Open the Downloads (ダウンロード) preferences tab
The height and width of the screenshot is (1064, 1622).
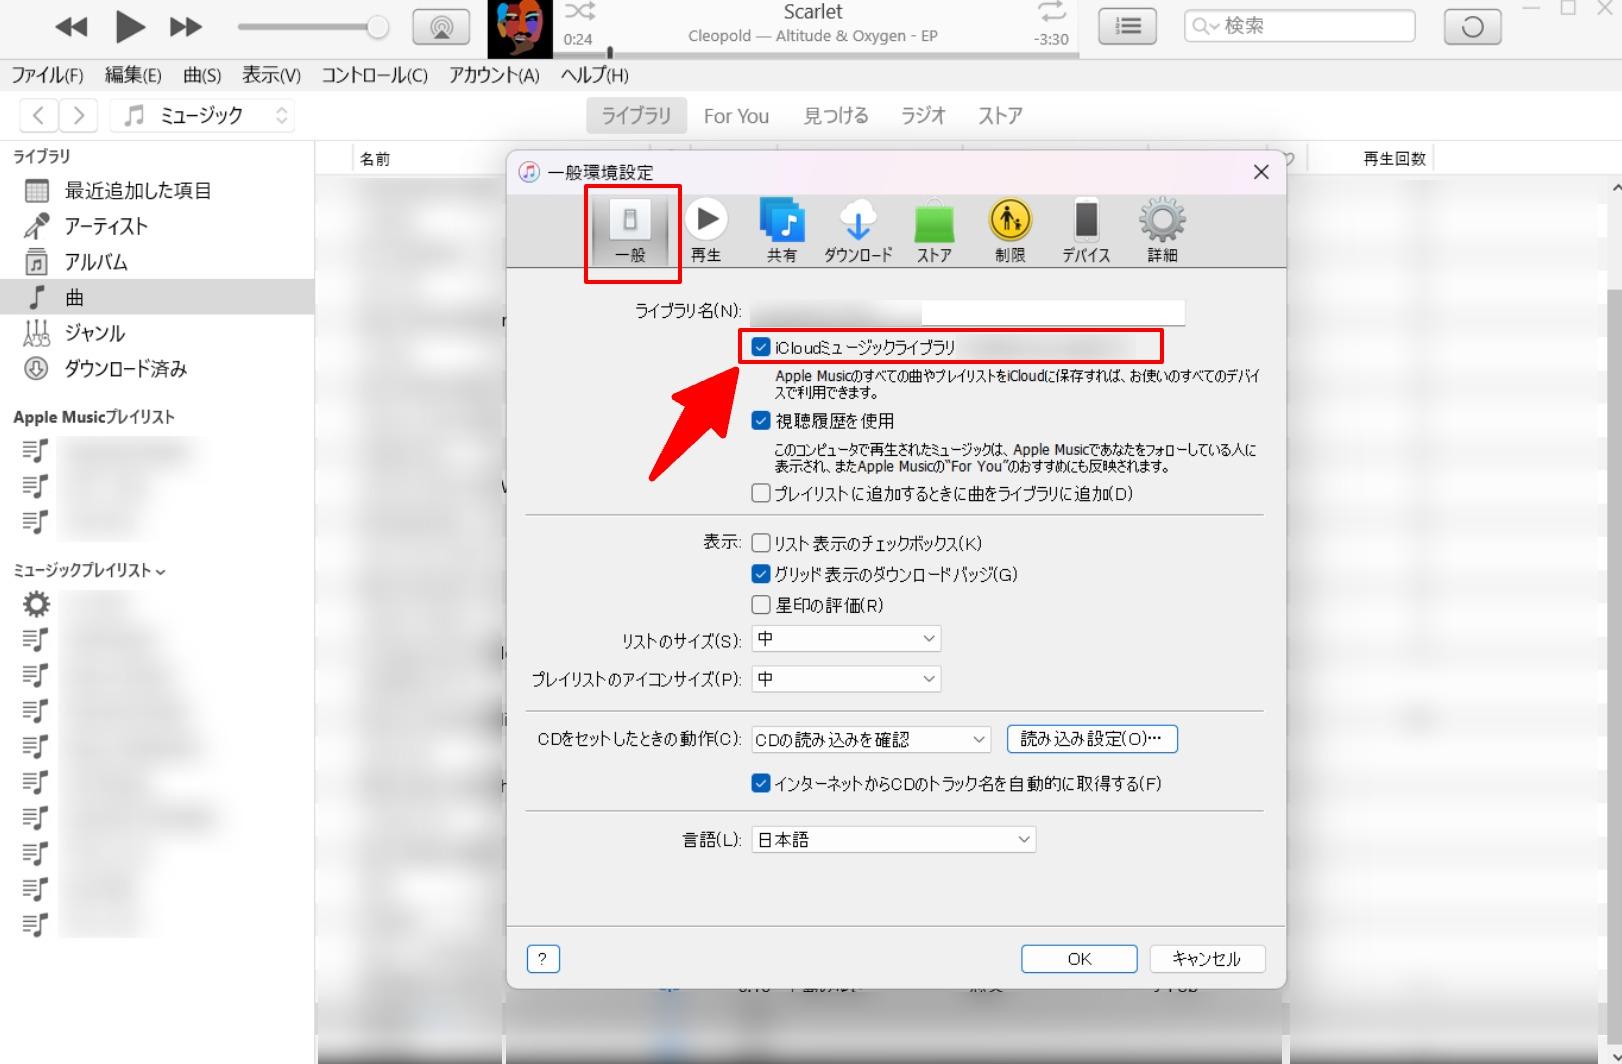click(x=858, y=232)
